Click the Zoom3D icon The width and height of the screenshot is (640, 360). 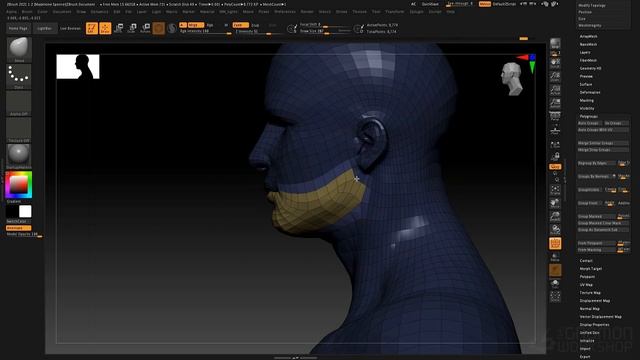pos(555,216)
